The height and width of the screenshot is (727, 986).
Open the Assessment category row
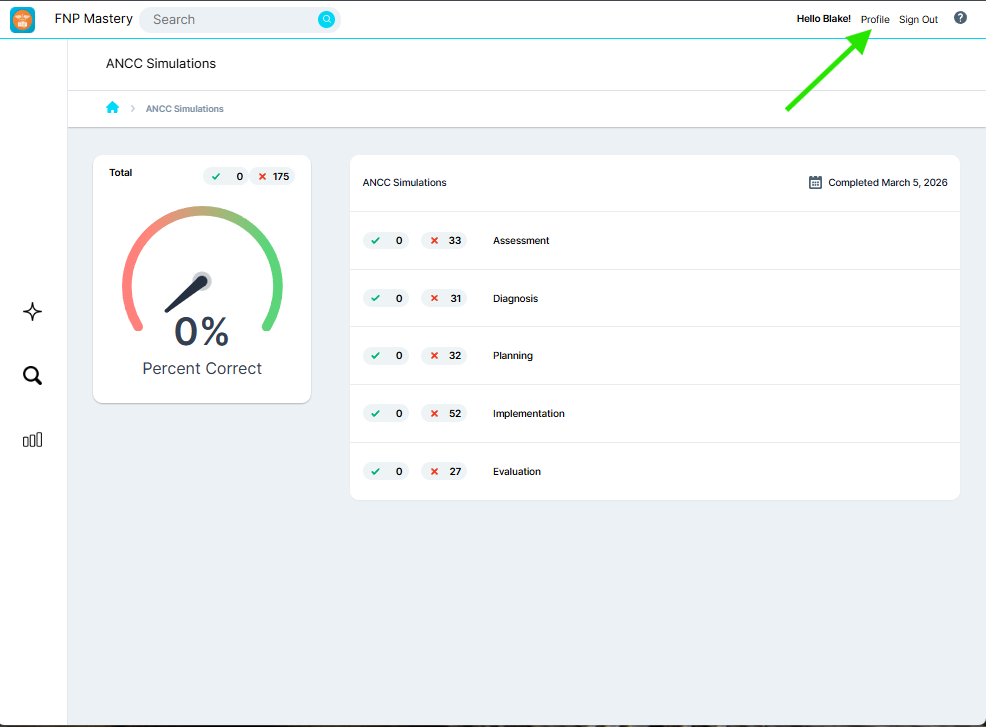coord(521,241)
